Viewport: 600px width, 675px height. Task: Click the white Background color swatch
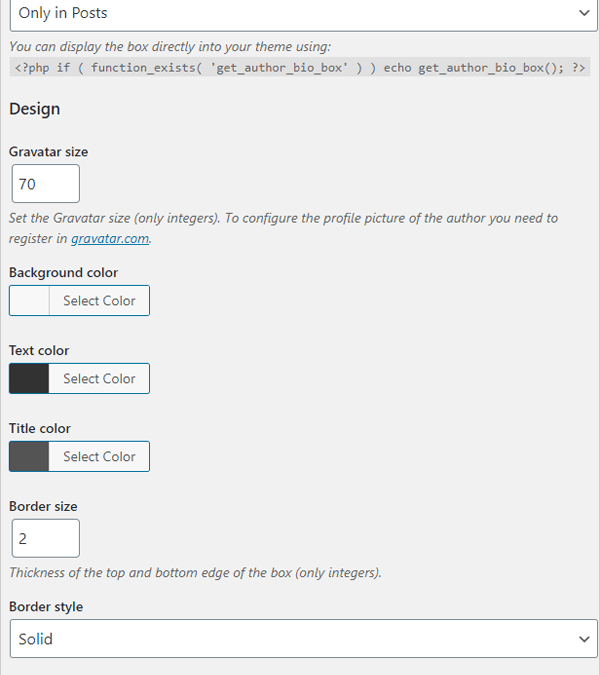click(x=29, y=300)
